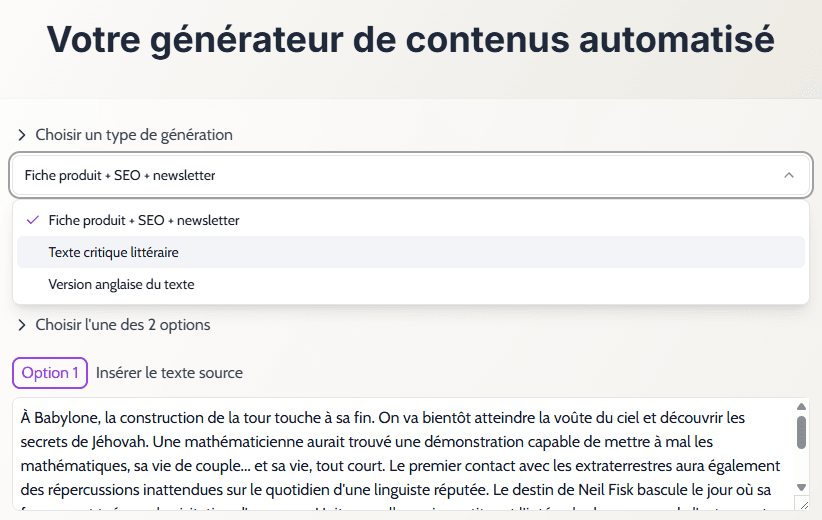Click the word "Babylone" in the source text
Image resolution: width=822 pixels, height=520 pixels.
pos(67,417)
